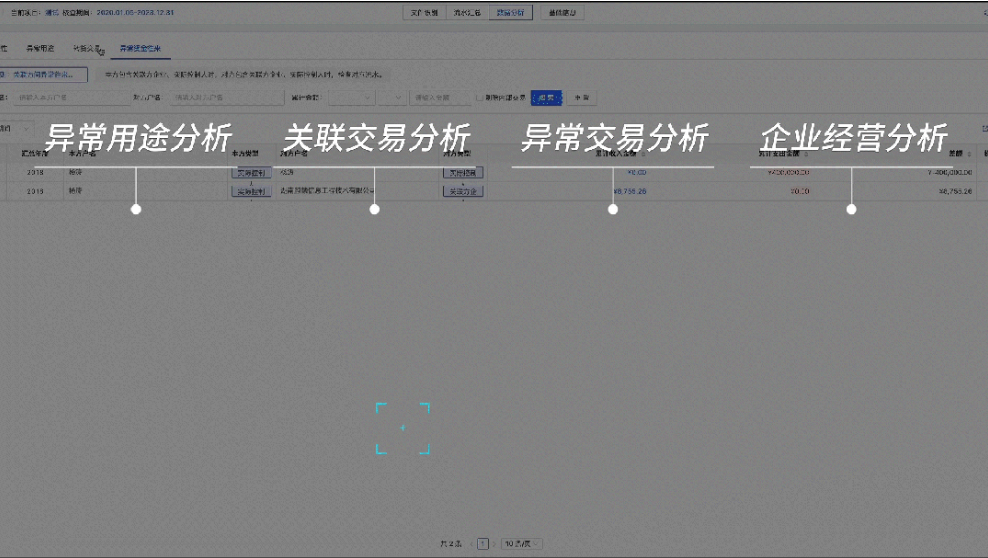Click the outlined 关联方 button at top left
988x558 pixels.
click(x=45, y=74)
